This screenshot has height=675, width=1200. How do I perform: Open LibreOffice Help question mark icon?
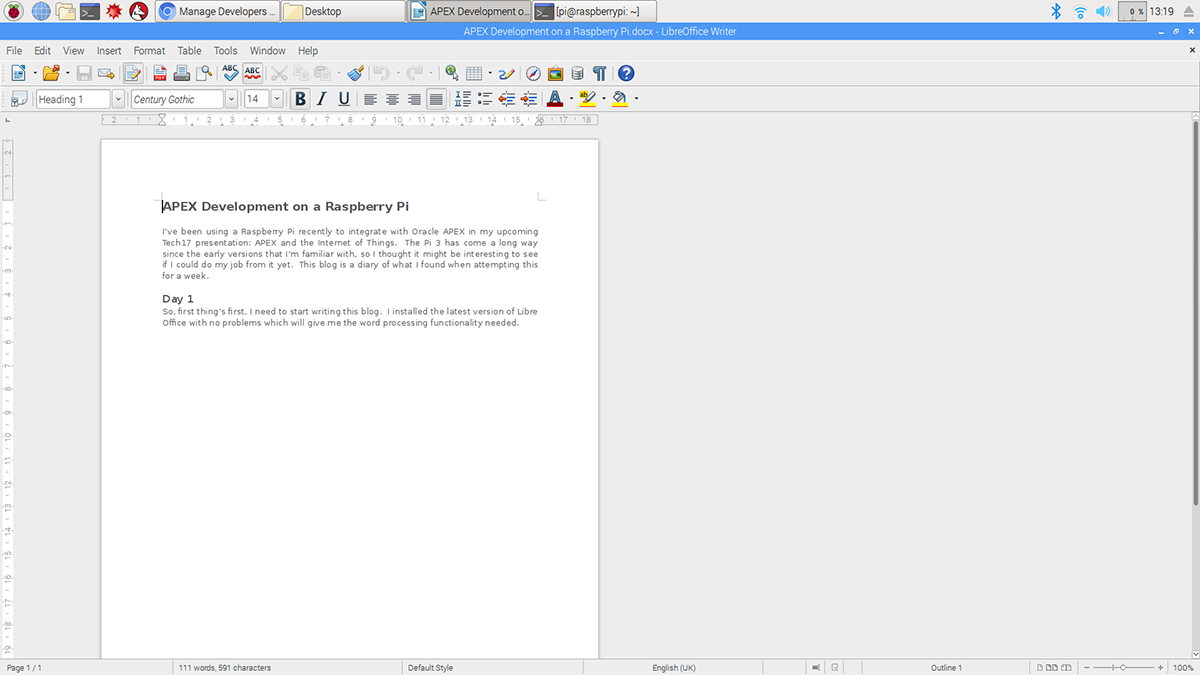pos(626,73)
